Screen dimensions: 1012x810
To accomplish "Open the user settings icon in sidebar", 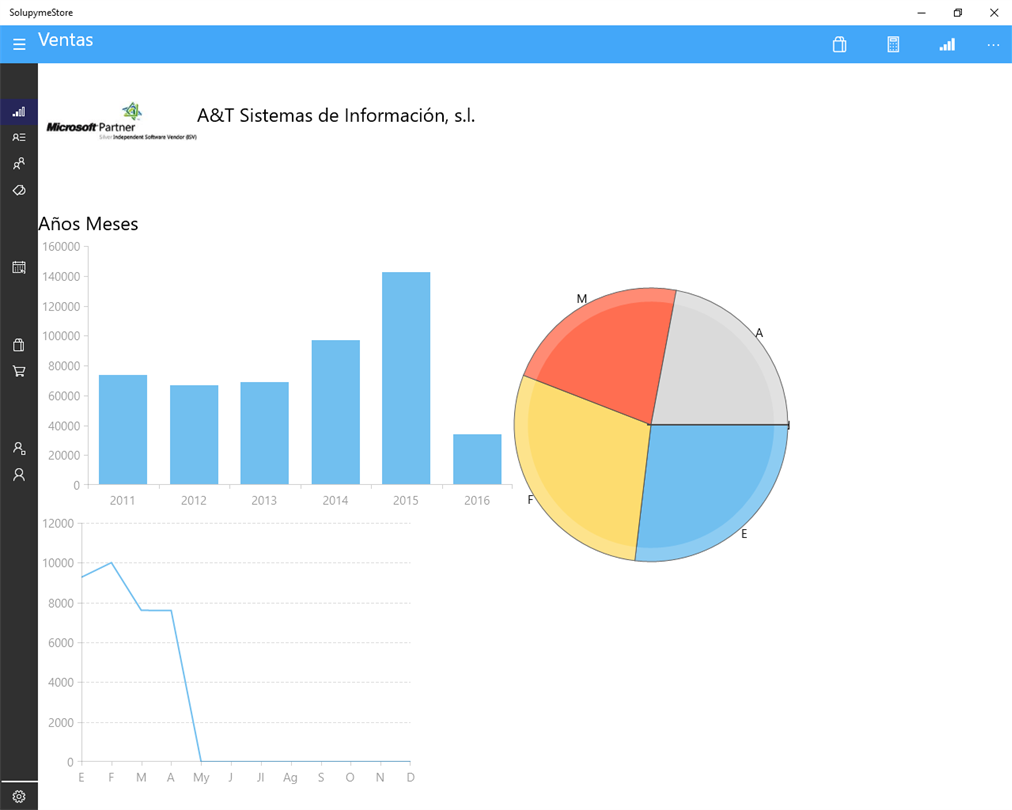I will click(19, 448).
